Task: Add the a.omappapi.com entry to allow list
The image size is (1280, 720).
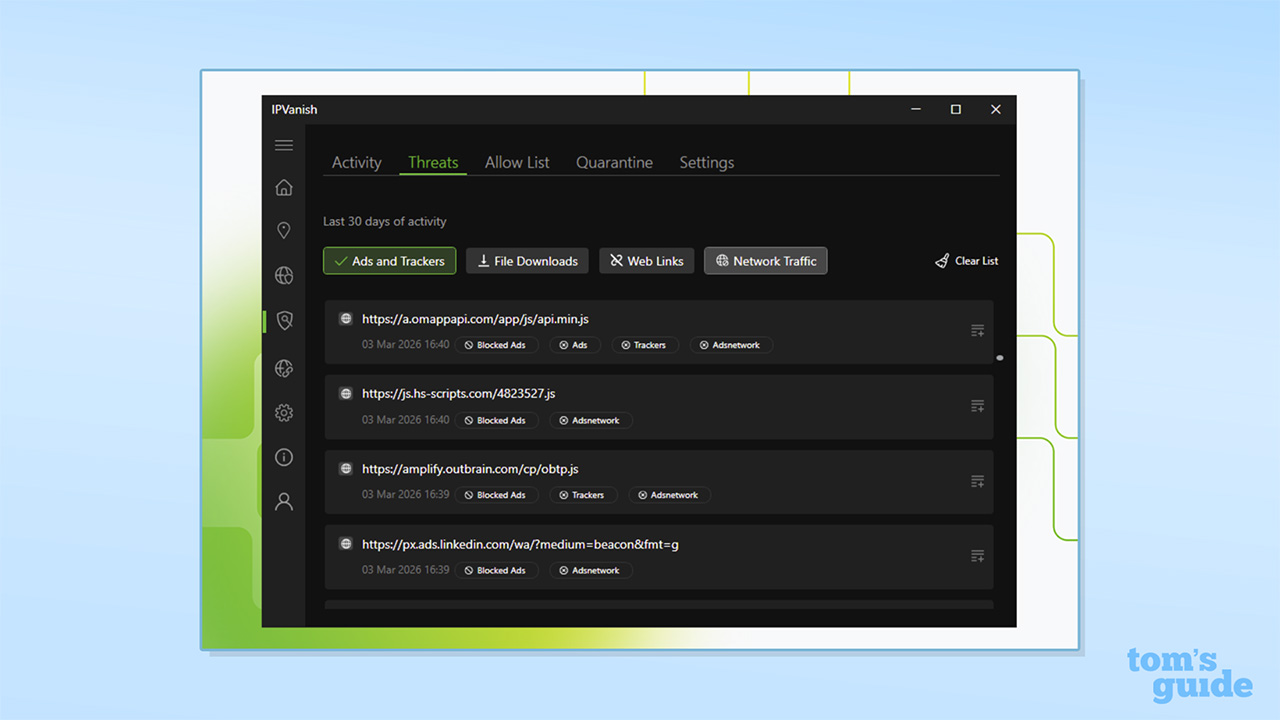Action: 977,330
